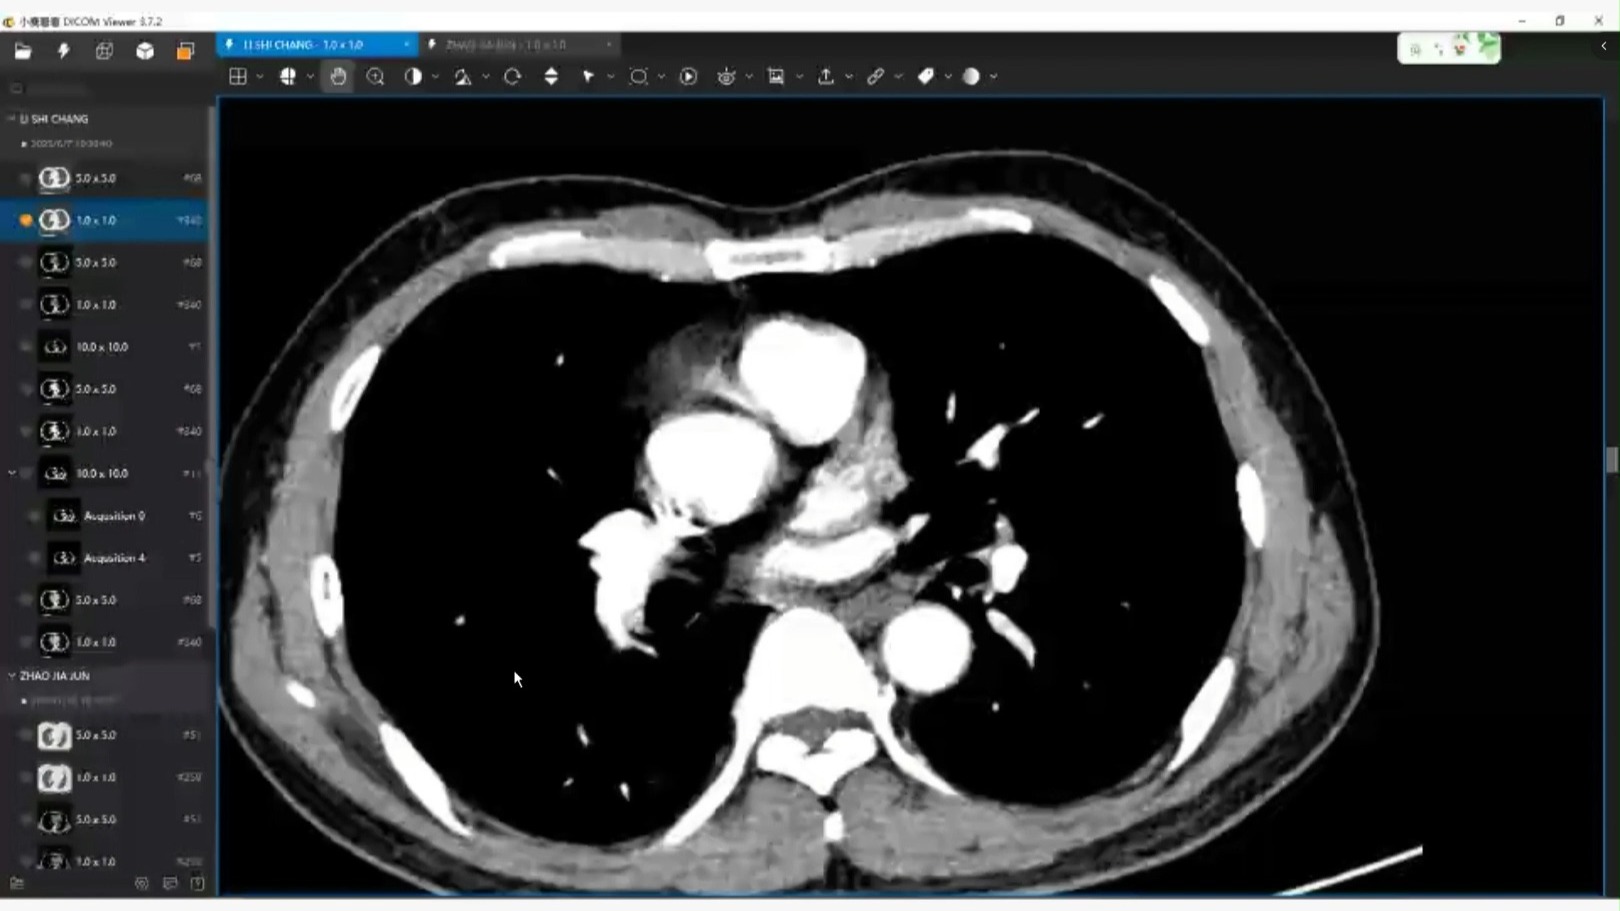Open the viewport layout grid tool
This screenshot has width=1620, height=911.
point(238,76)
